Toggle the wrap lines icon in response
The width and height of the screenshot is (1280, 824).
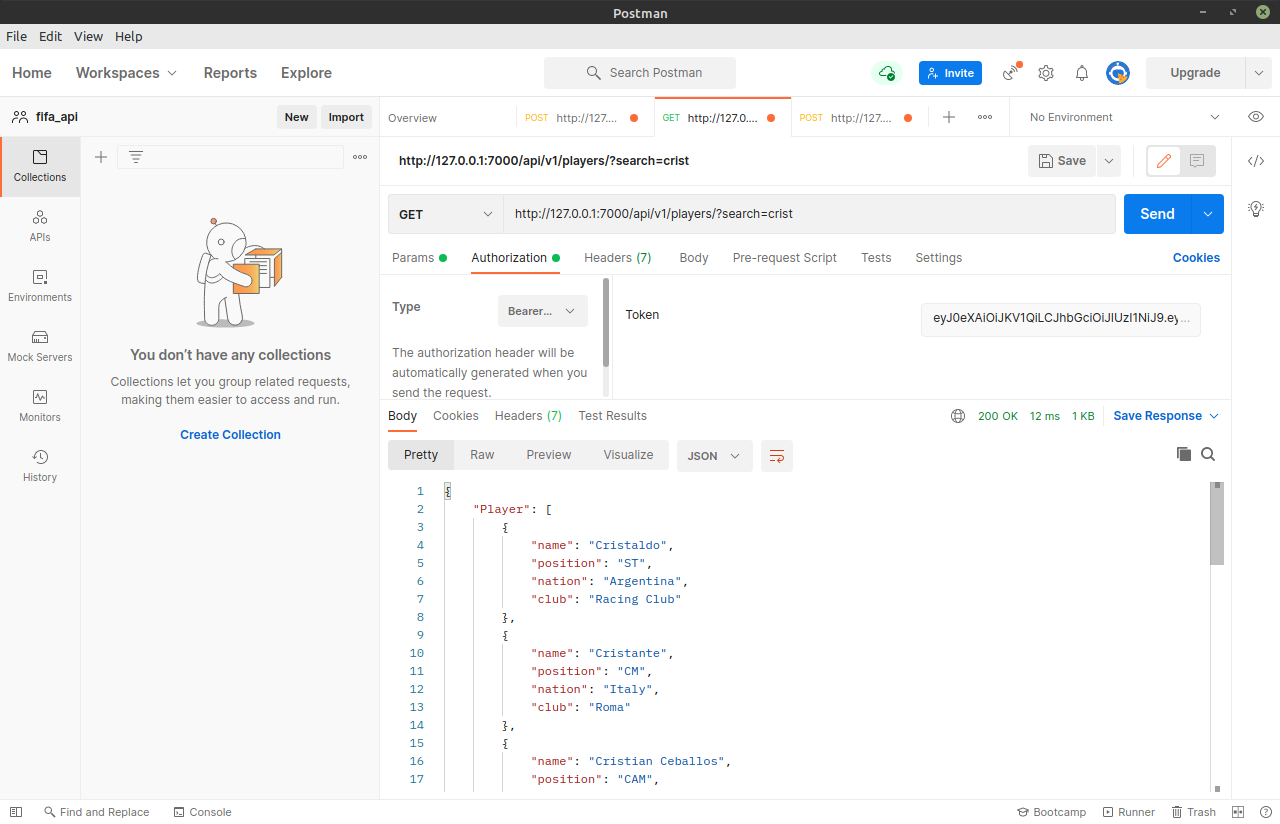(777, 456)
